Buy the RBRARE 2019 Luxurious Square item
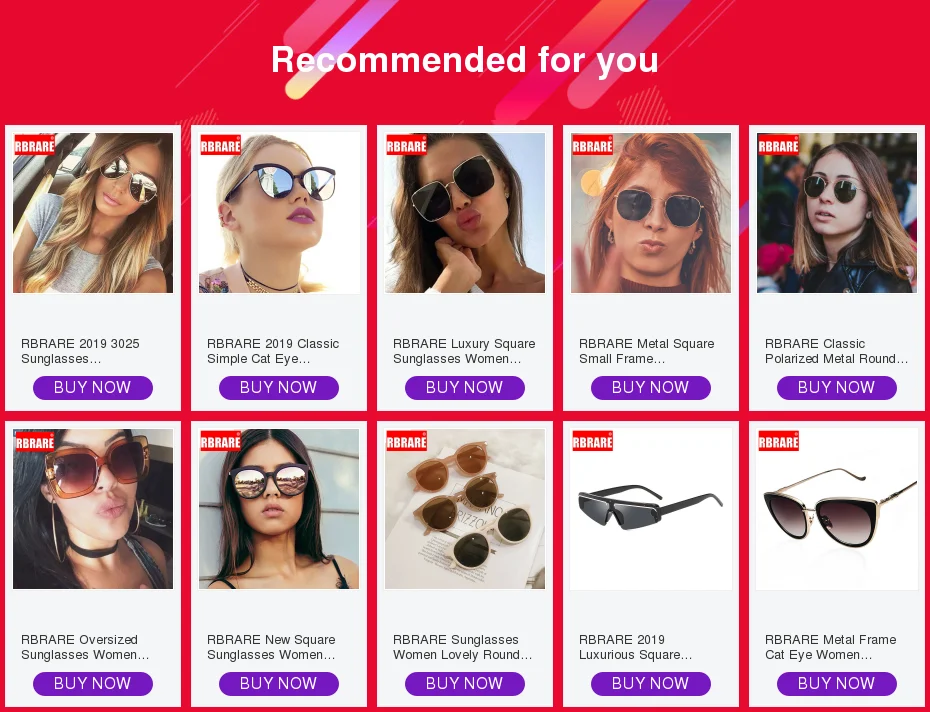Viewport: 930px width, 712px height. 651,684
